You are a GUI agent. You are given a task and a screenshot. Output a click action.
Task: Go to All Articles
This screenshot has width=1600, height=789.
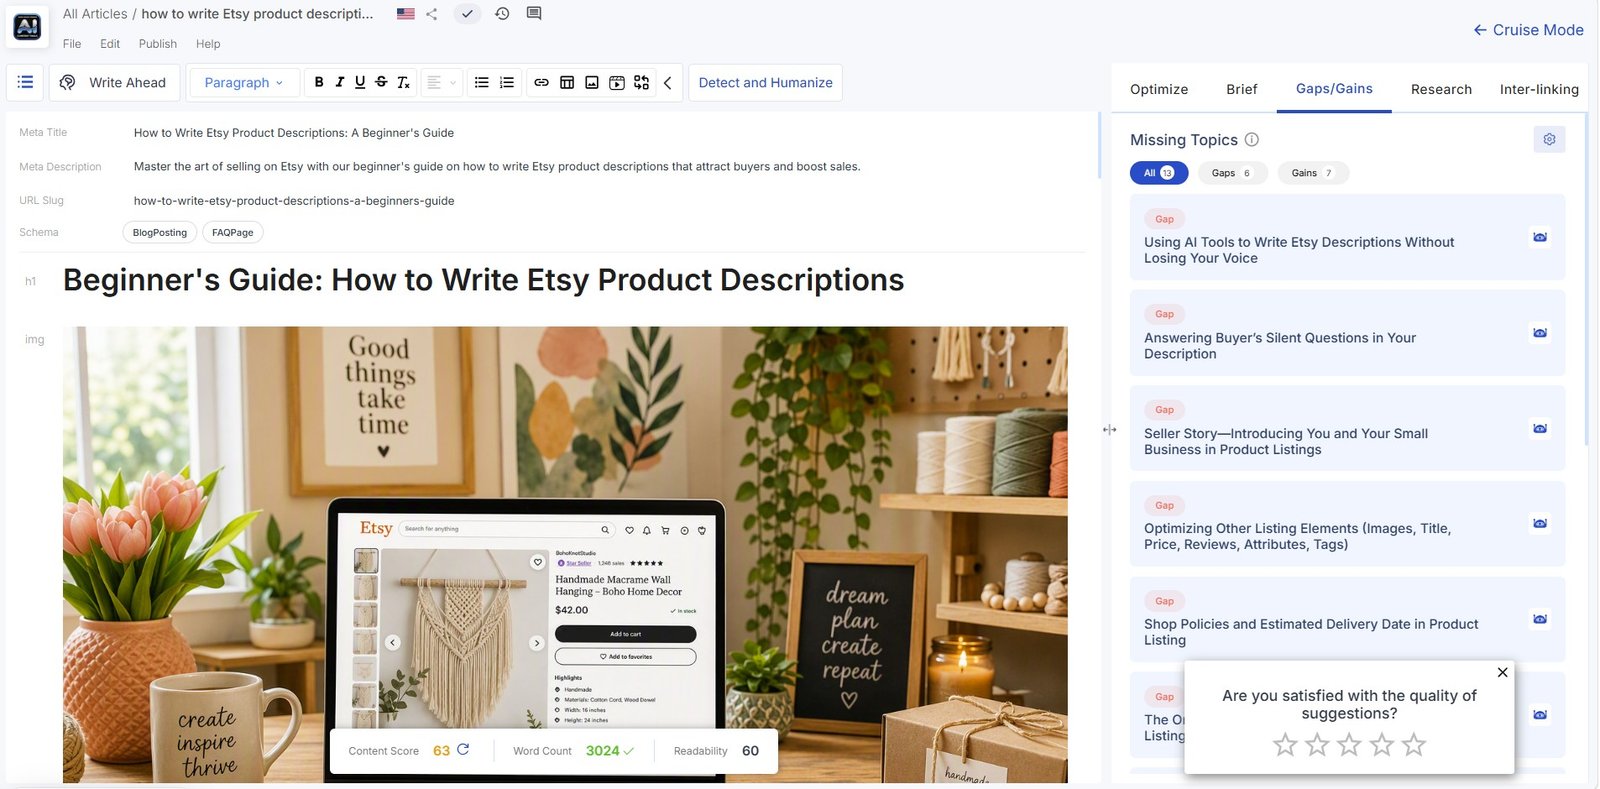(95, 14)
